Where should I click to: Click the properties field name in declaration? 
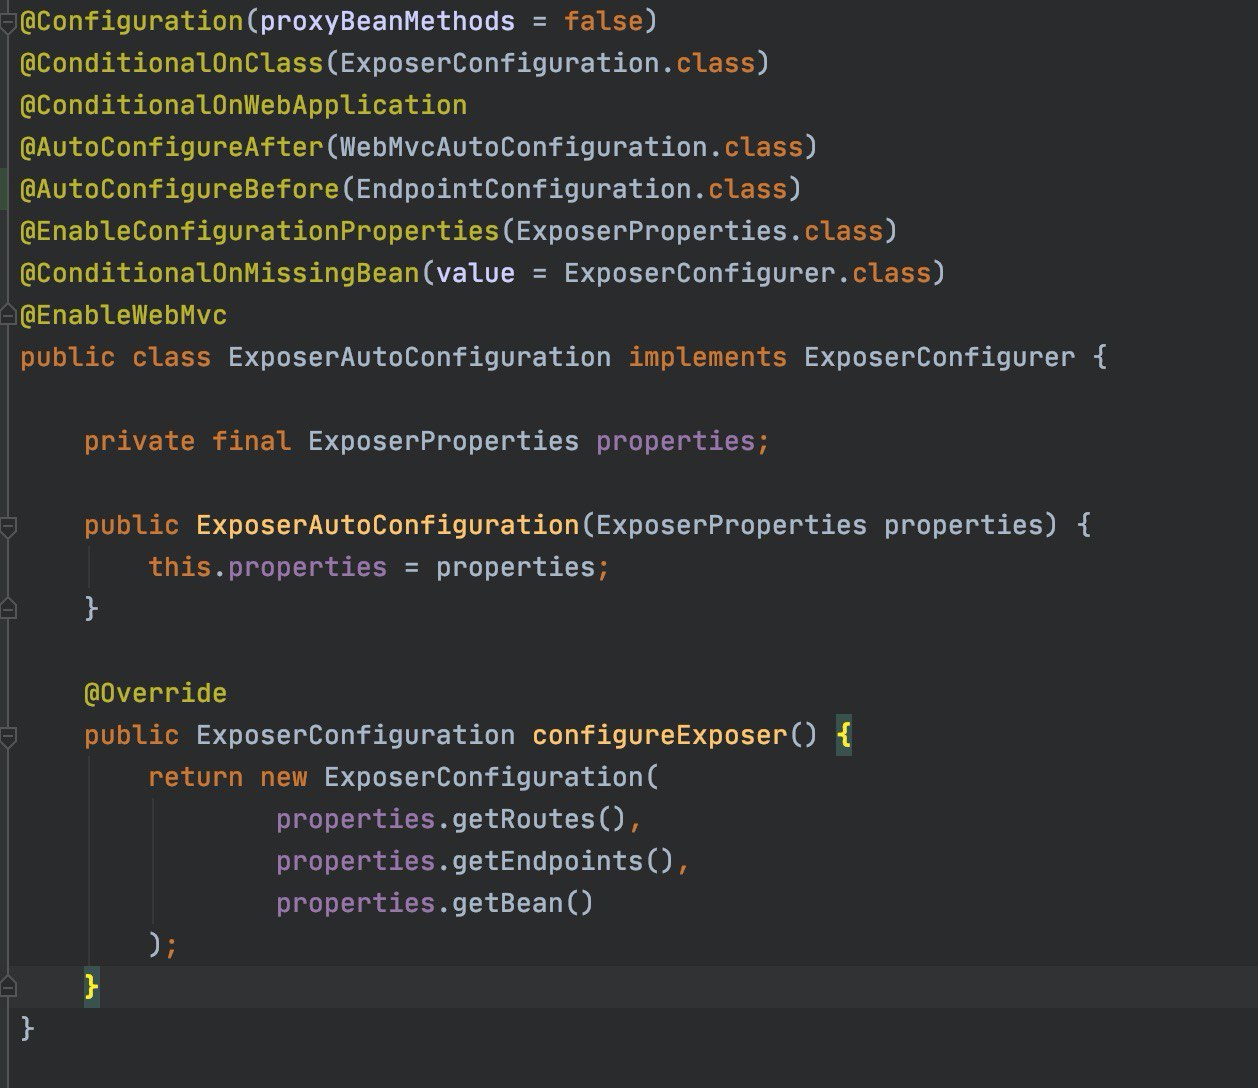click(x=675, y=441)
